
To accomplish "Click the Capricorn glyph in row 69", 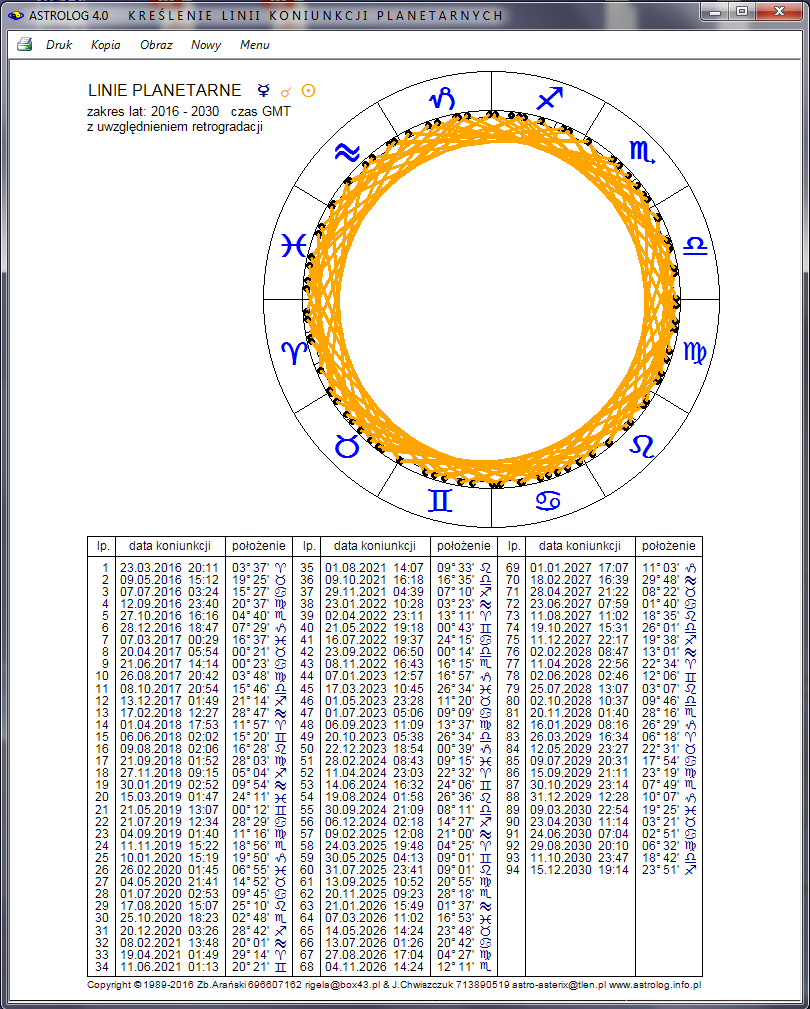I will click(x=691, y=568).
